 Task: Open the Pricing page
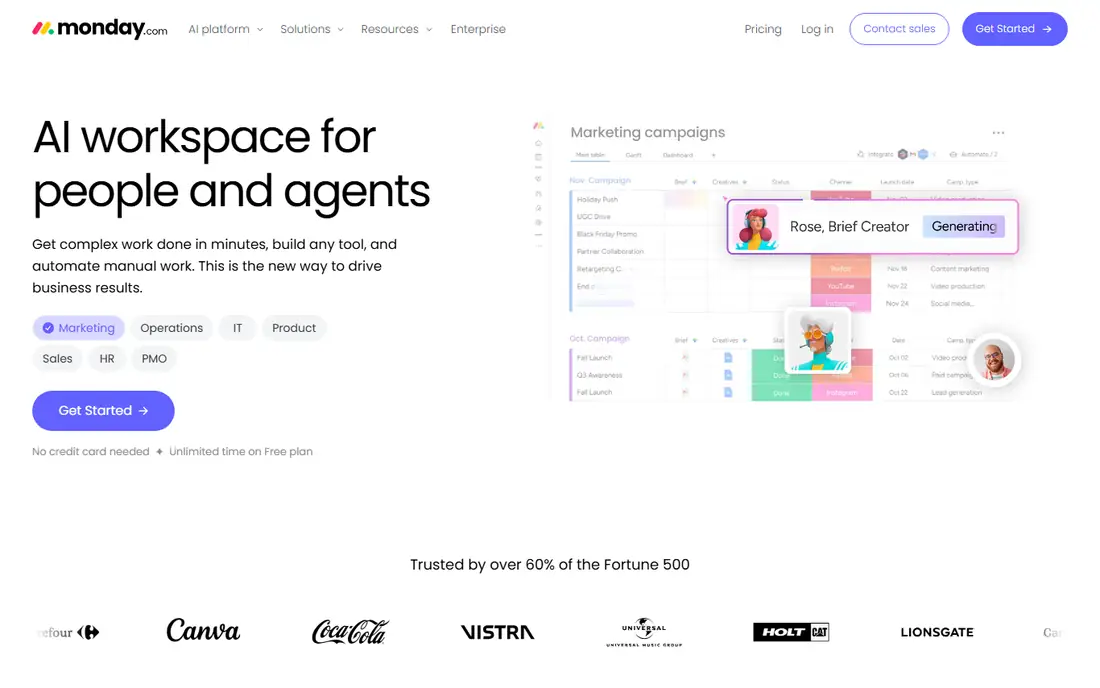[763, 29]
